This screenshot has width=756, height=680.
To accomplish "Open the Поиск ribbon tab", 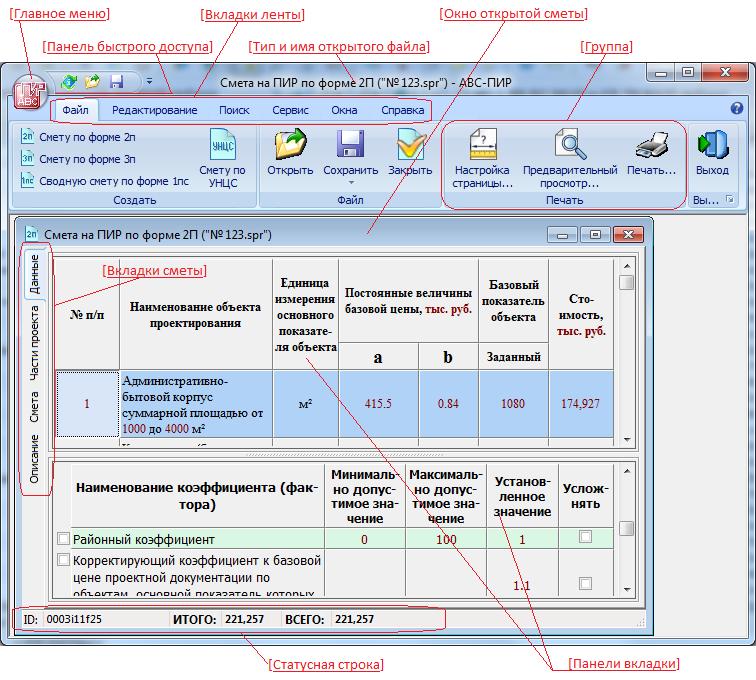I will 234,110.
